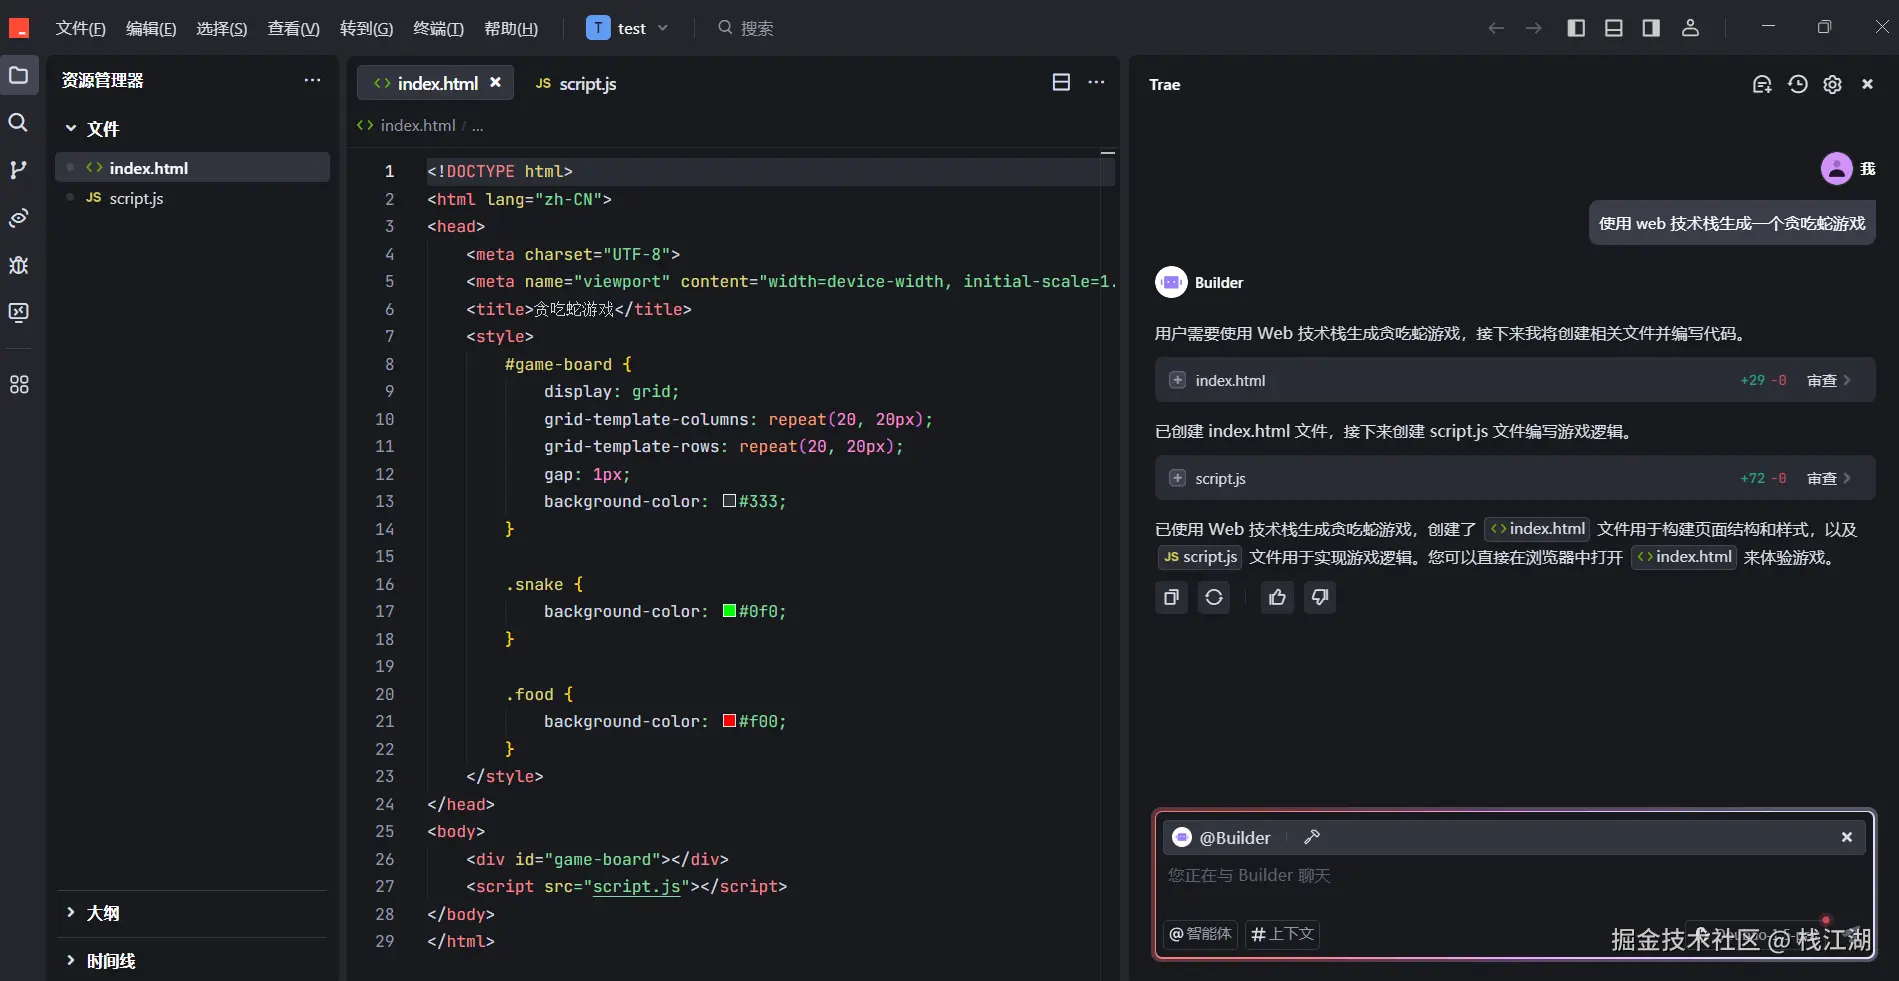Toggle the left sidebar visibility
Image resolution: width=1899 pixels, height=981 pixels.
pos(1576,28)
